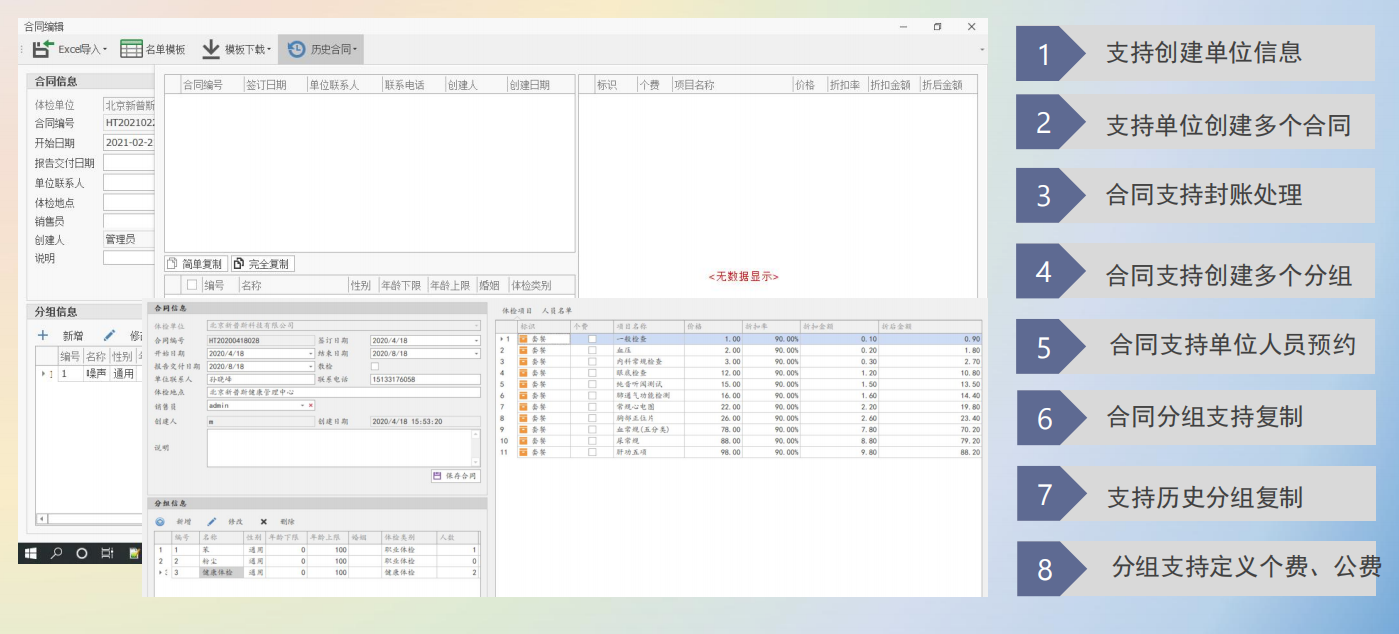Open the 报告交付日期 2020/8/18 dropdown
Image resolution: width=1399 pixels, height=634 pixels.
(311, 367)
